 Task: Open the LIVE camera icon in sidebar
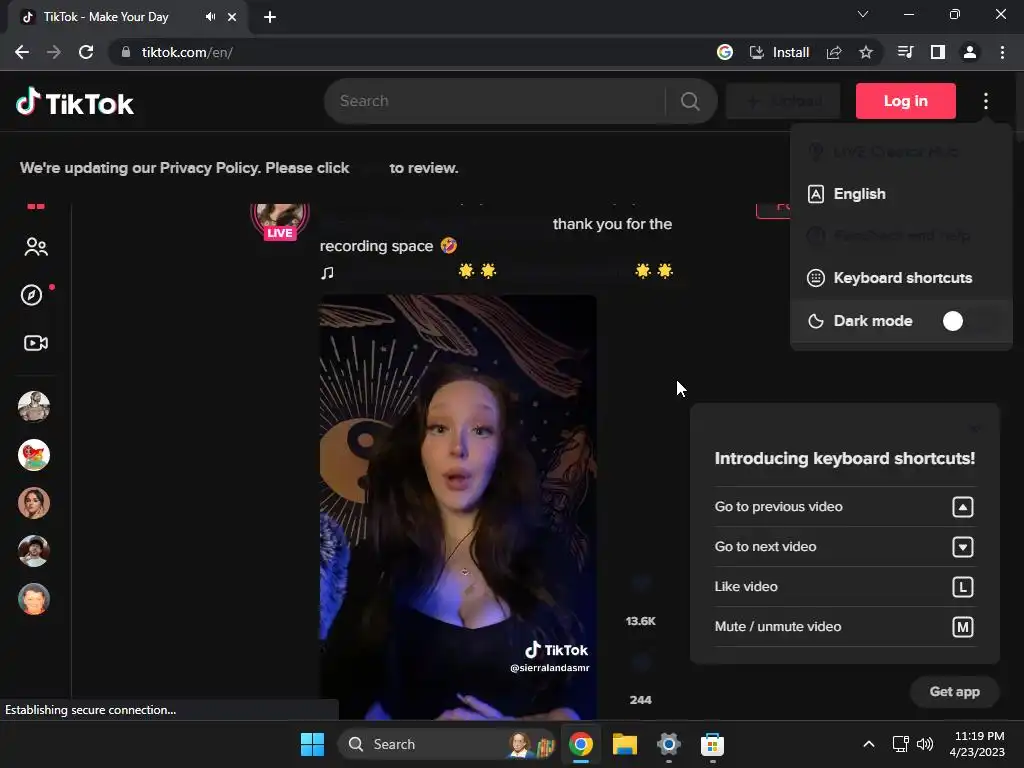[35, 343]
